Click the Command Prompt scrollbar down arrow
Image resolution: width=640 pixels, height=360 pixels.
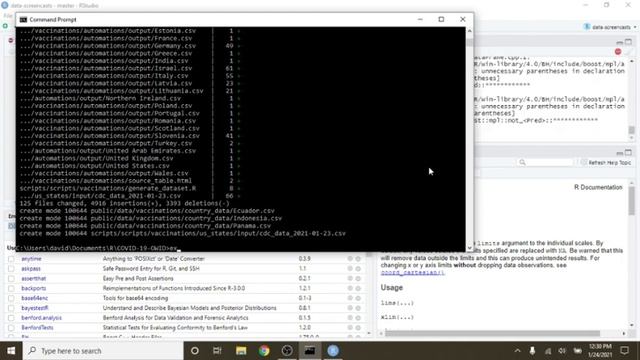coord(469,247)
